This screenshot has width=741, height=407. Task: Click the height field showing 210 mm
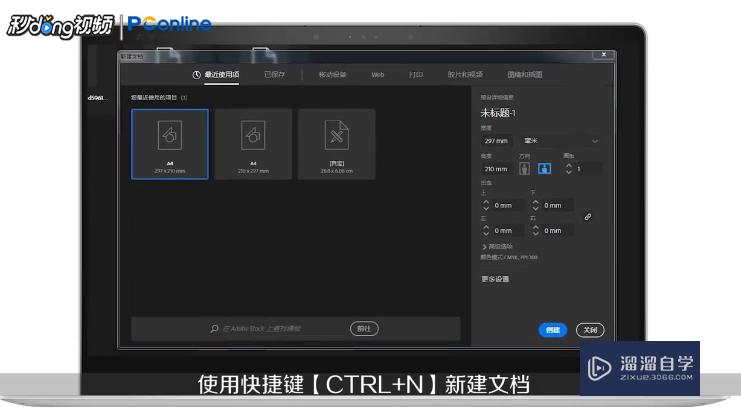click(496, 169)
